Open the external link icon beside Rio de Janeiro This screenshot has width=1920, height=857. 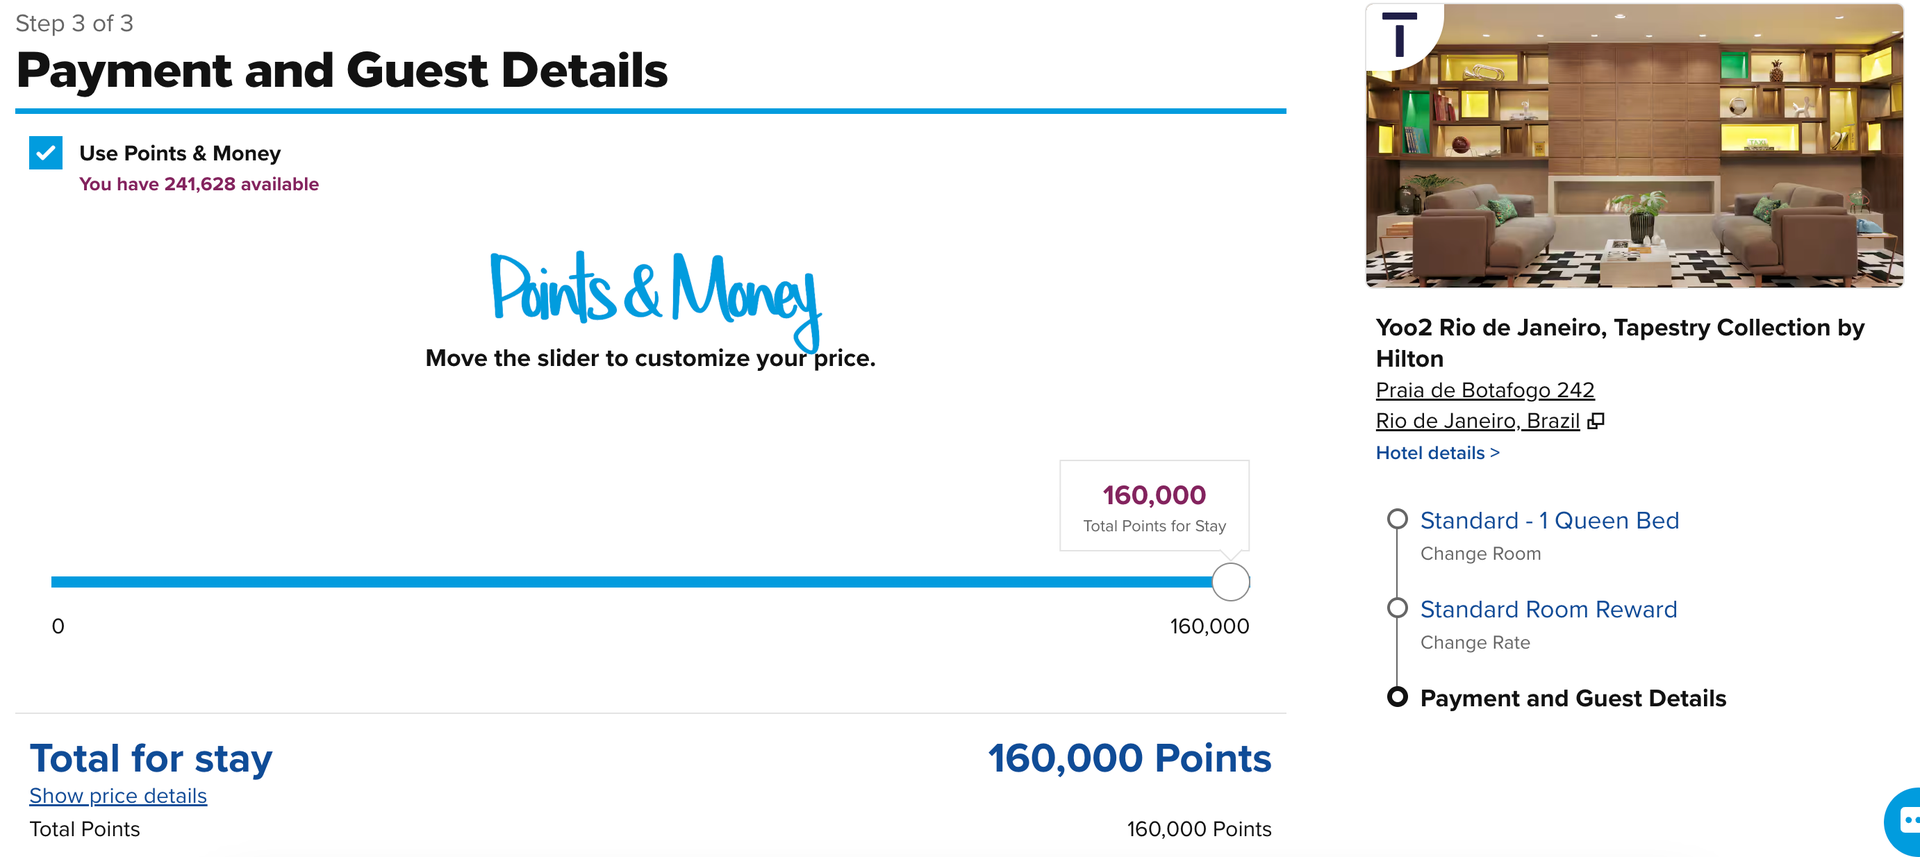point(1597,420)
